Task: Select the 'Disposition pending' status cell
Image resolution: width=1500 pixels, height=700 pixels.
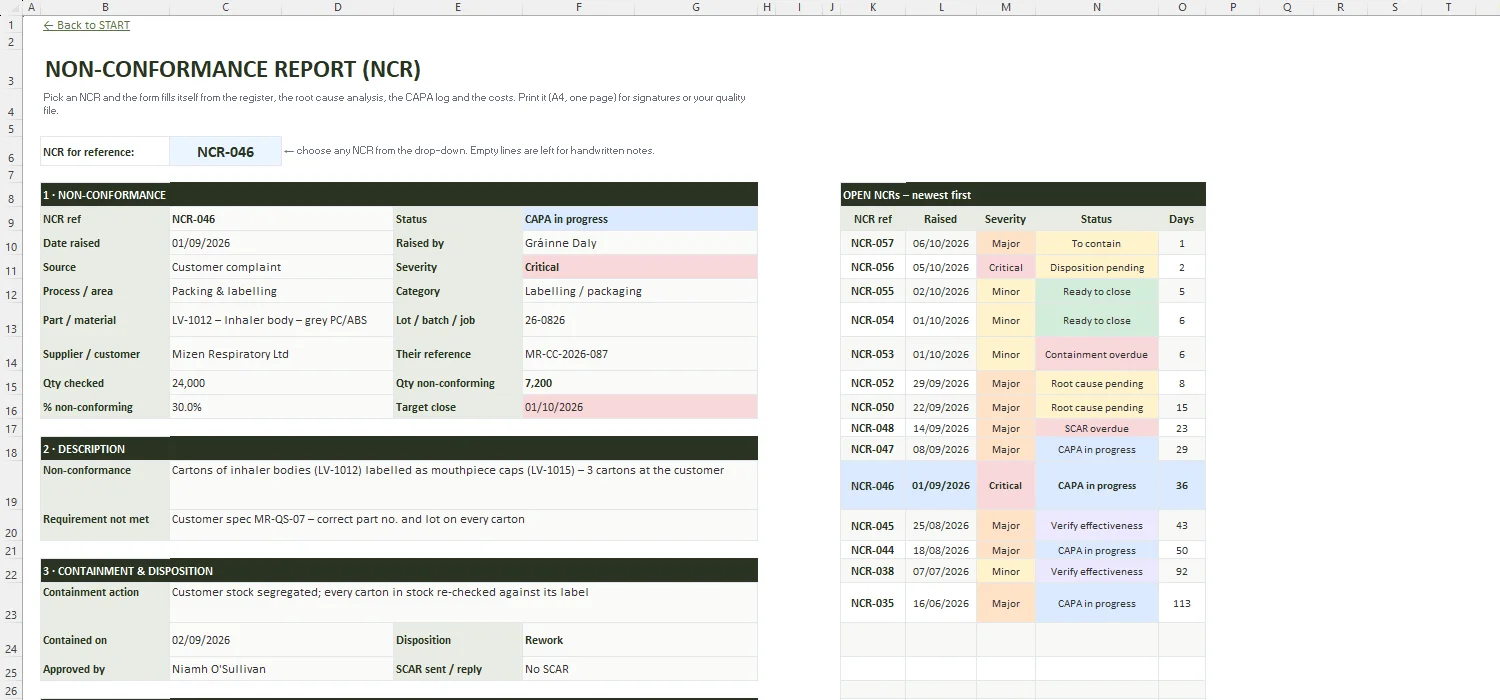Action: coord(1097,267)
